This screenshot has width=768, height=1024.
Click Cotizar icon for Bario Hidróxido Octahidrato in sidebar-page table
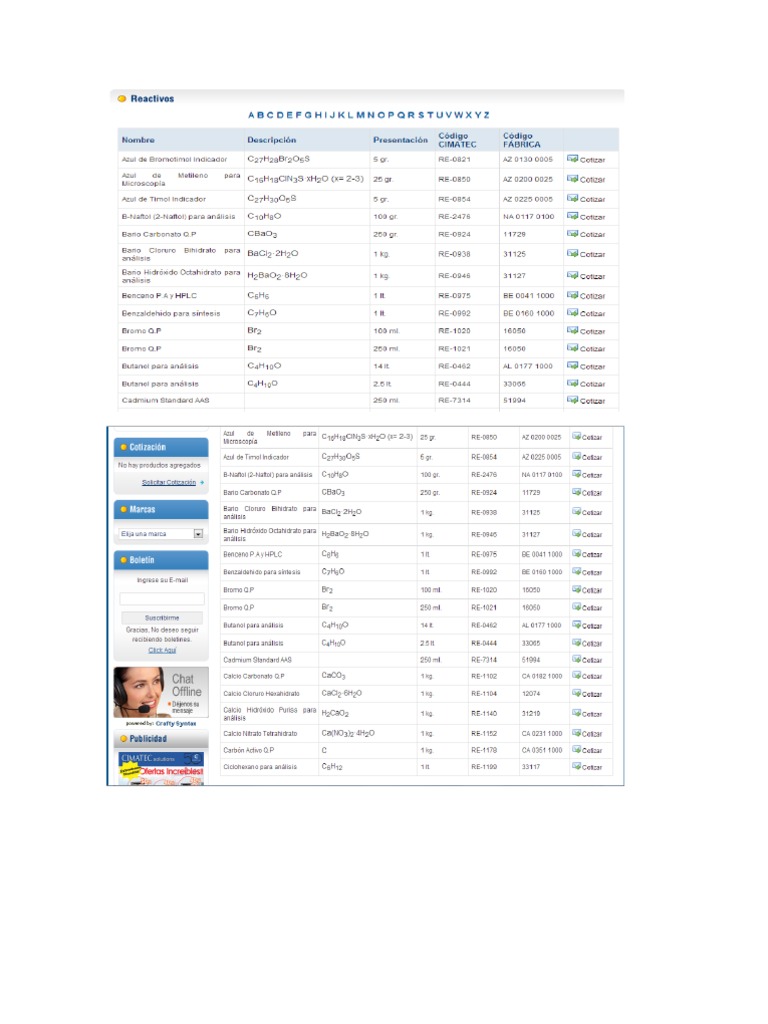(577, 534)
